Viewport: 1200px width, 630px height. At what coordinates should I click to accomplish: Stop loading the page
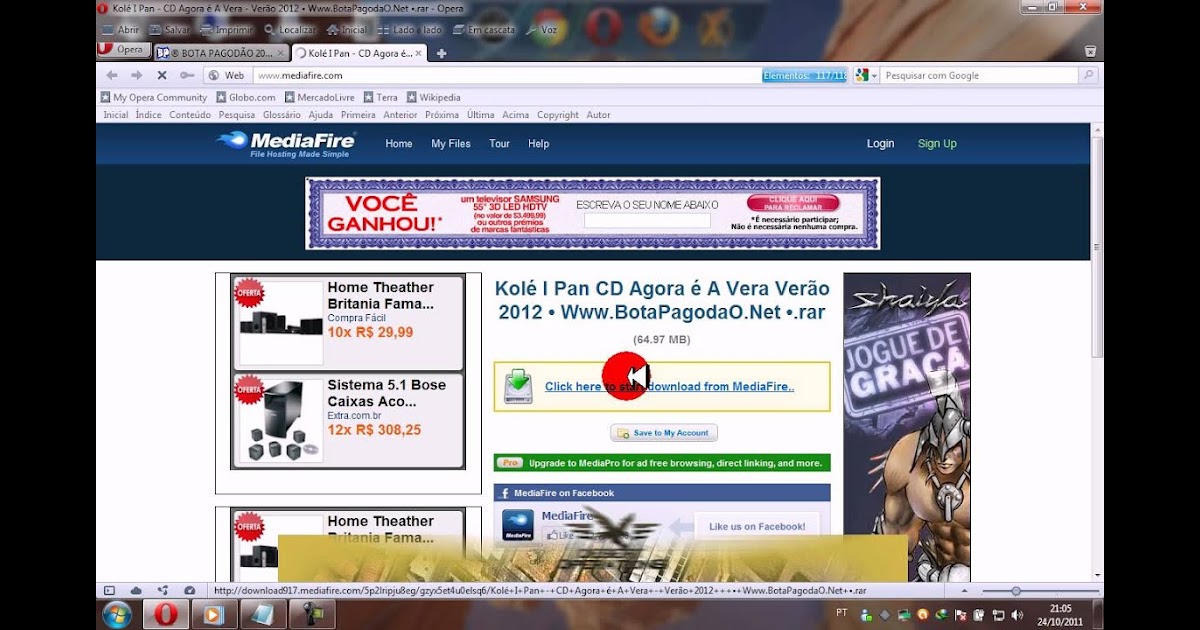pyautogui.click(x=162, y=75)
